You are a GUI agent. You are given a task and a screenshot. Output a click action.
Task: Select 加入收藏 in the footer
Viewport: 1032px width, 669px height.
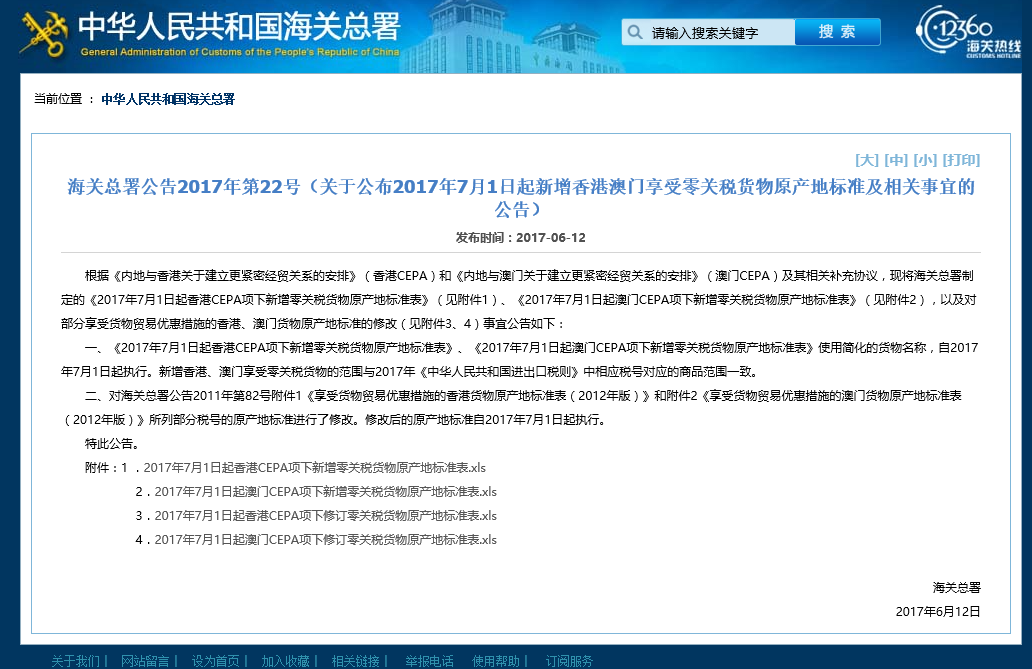pos(285,661)
